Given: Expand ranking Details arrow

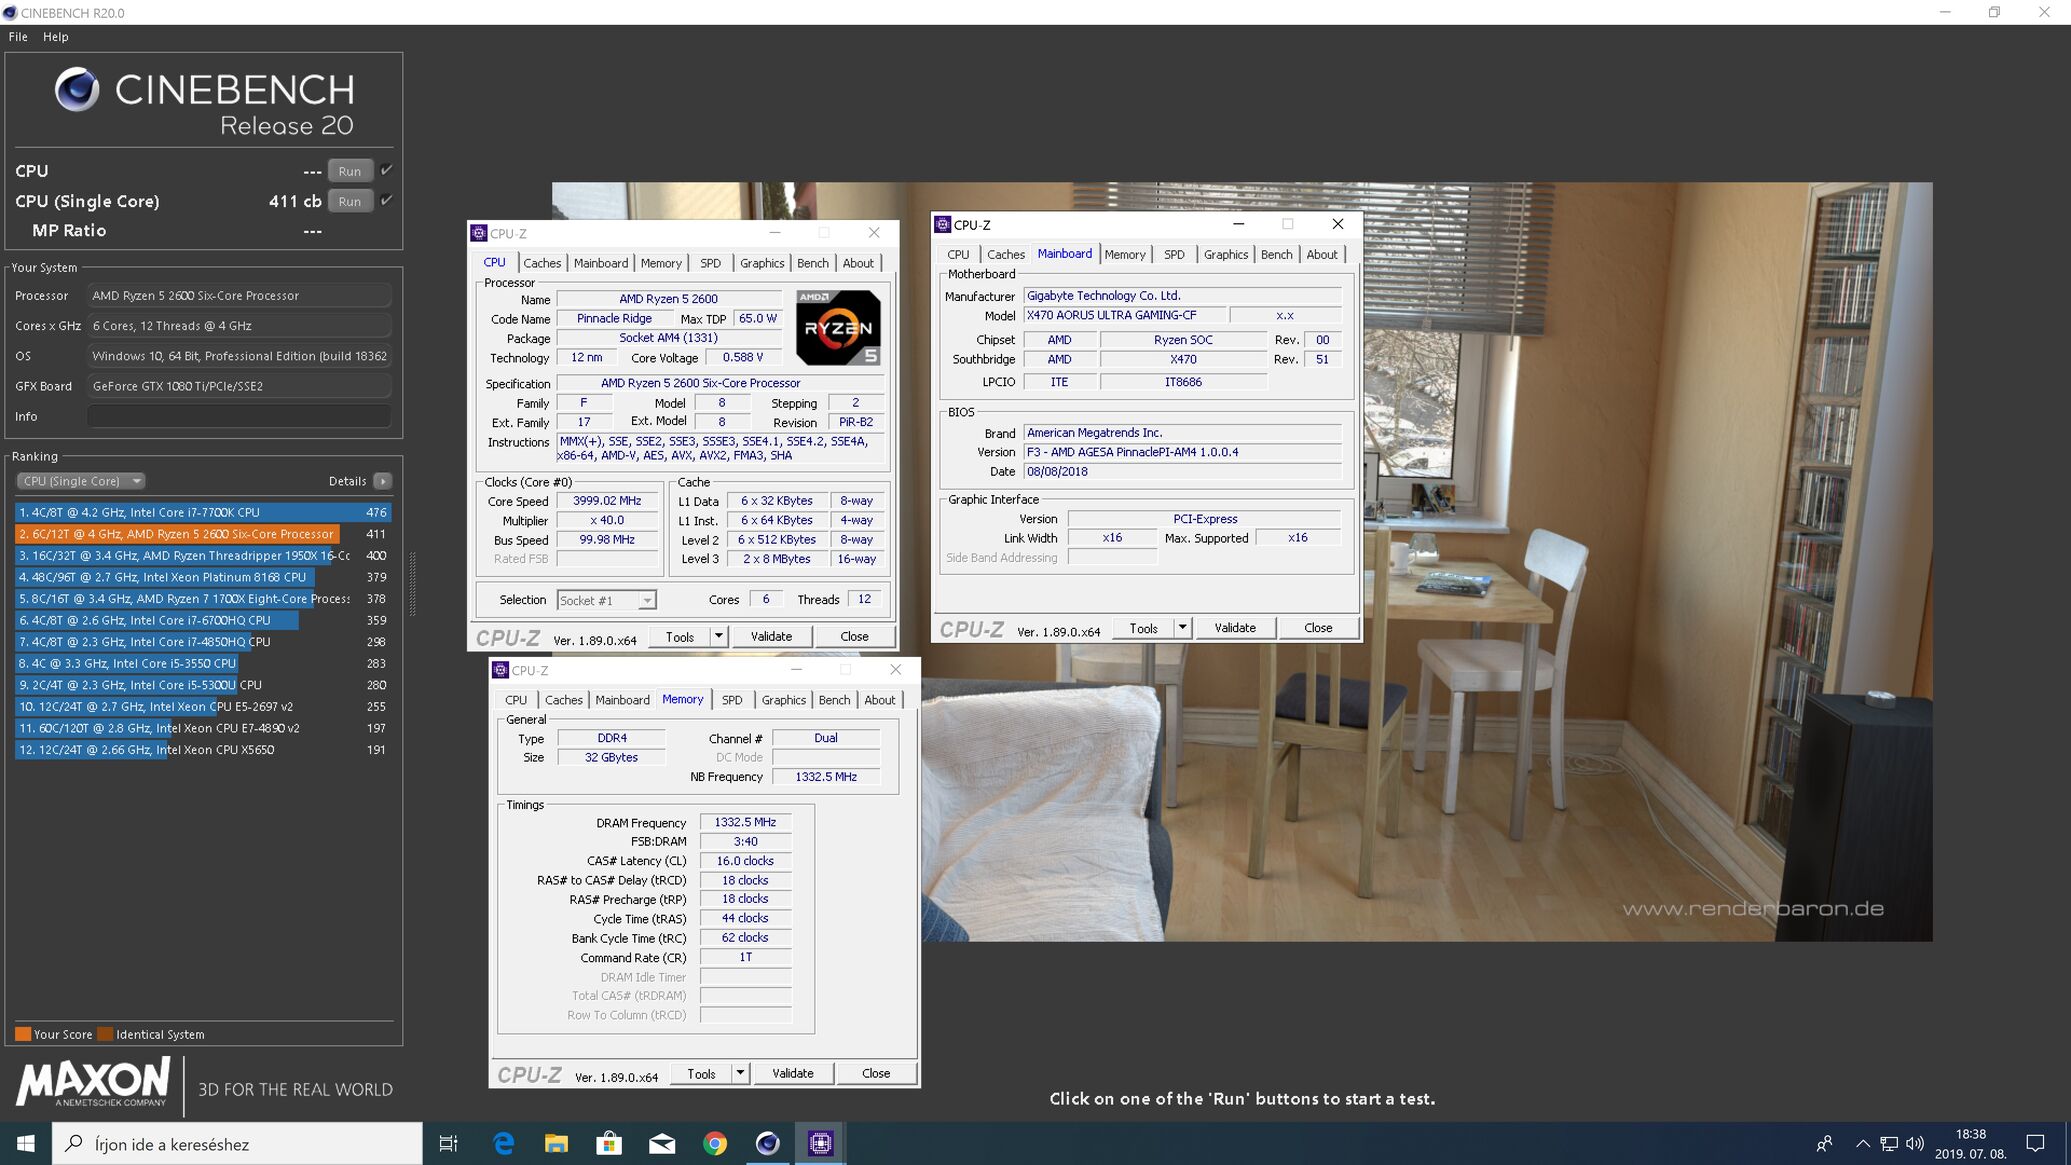Looking at the screenshot, I should (x=382, y=481).
